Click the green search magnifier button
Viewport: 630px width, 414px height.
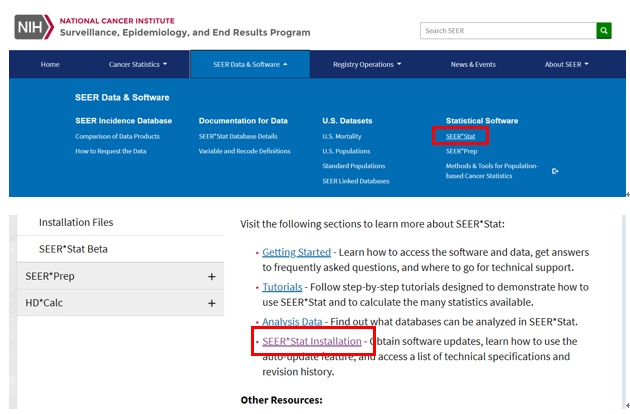pos(604,31)
